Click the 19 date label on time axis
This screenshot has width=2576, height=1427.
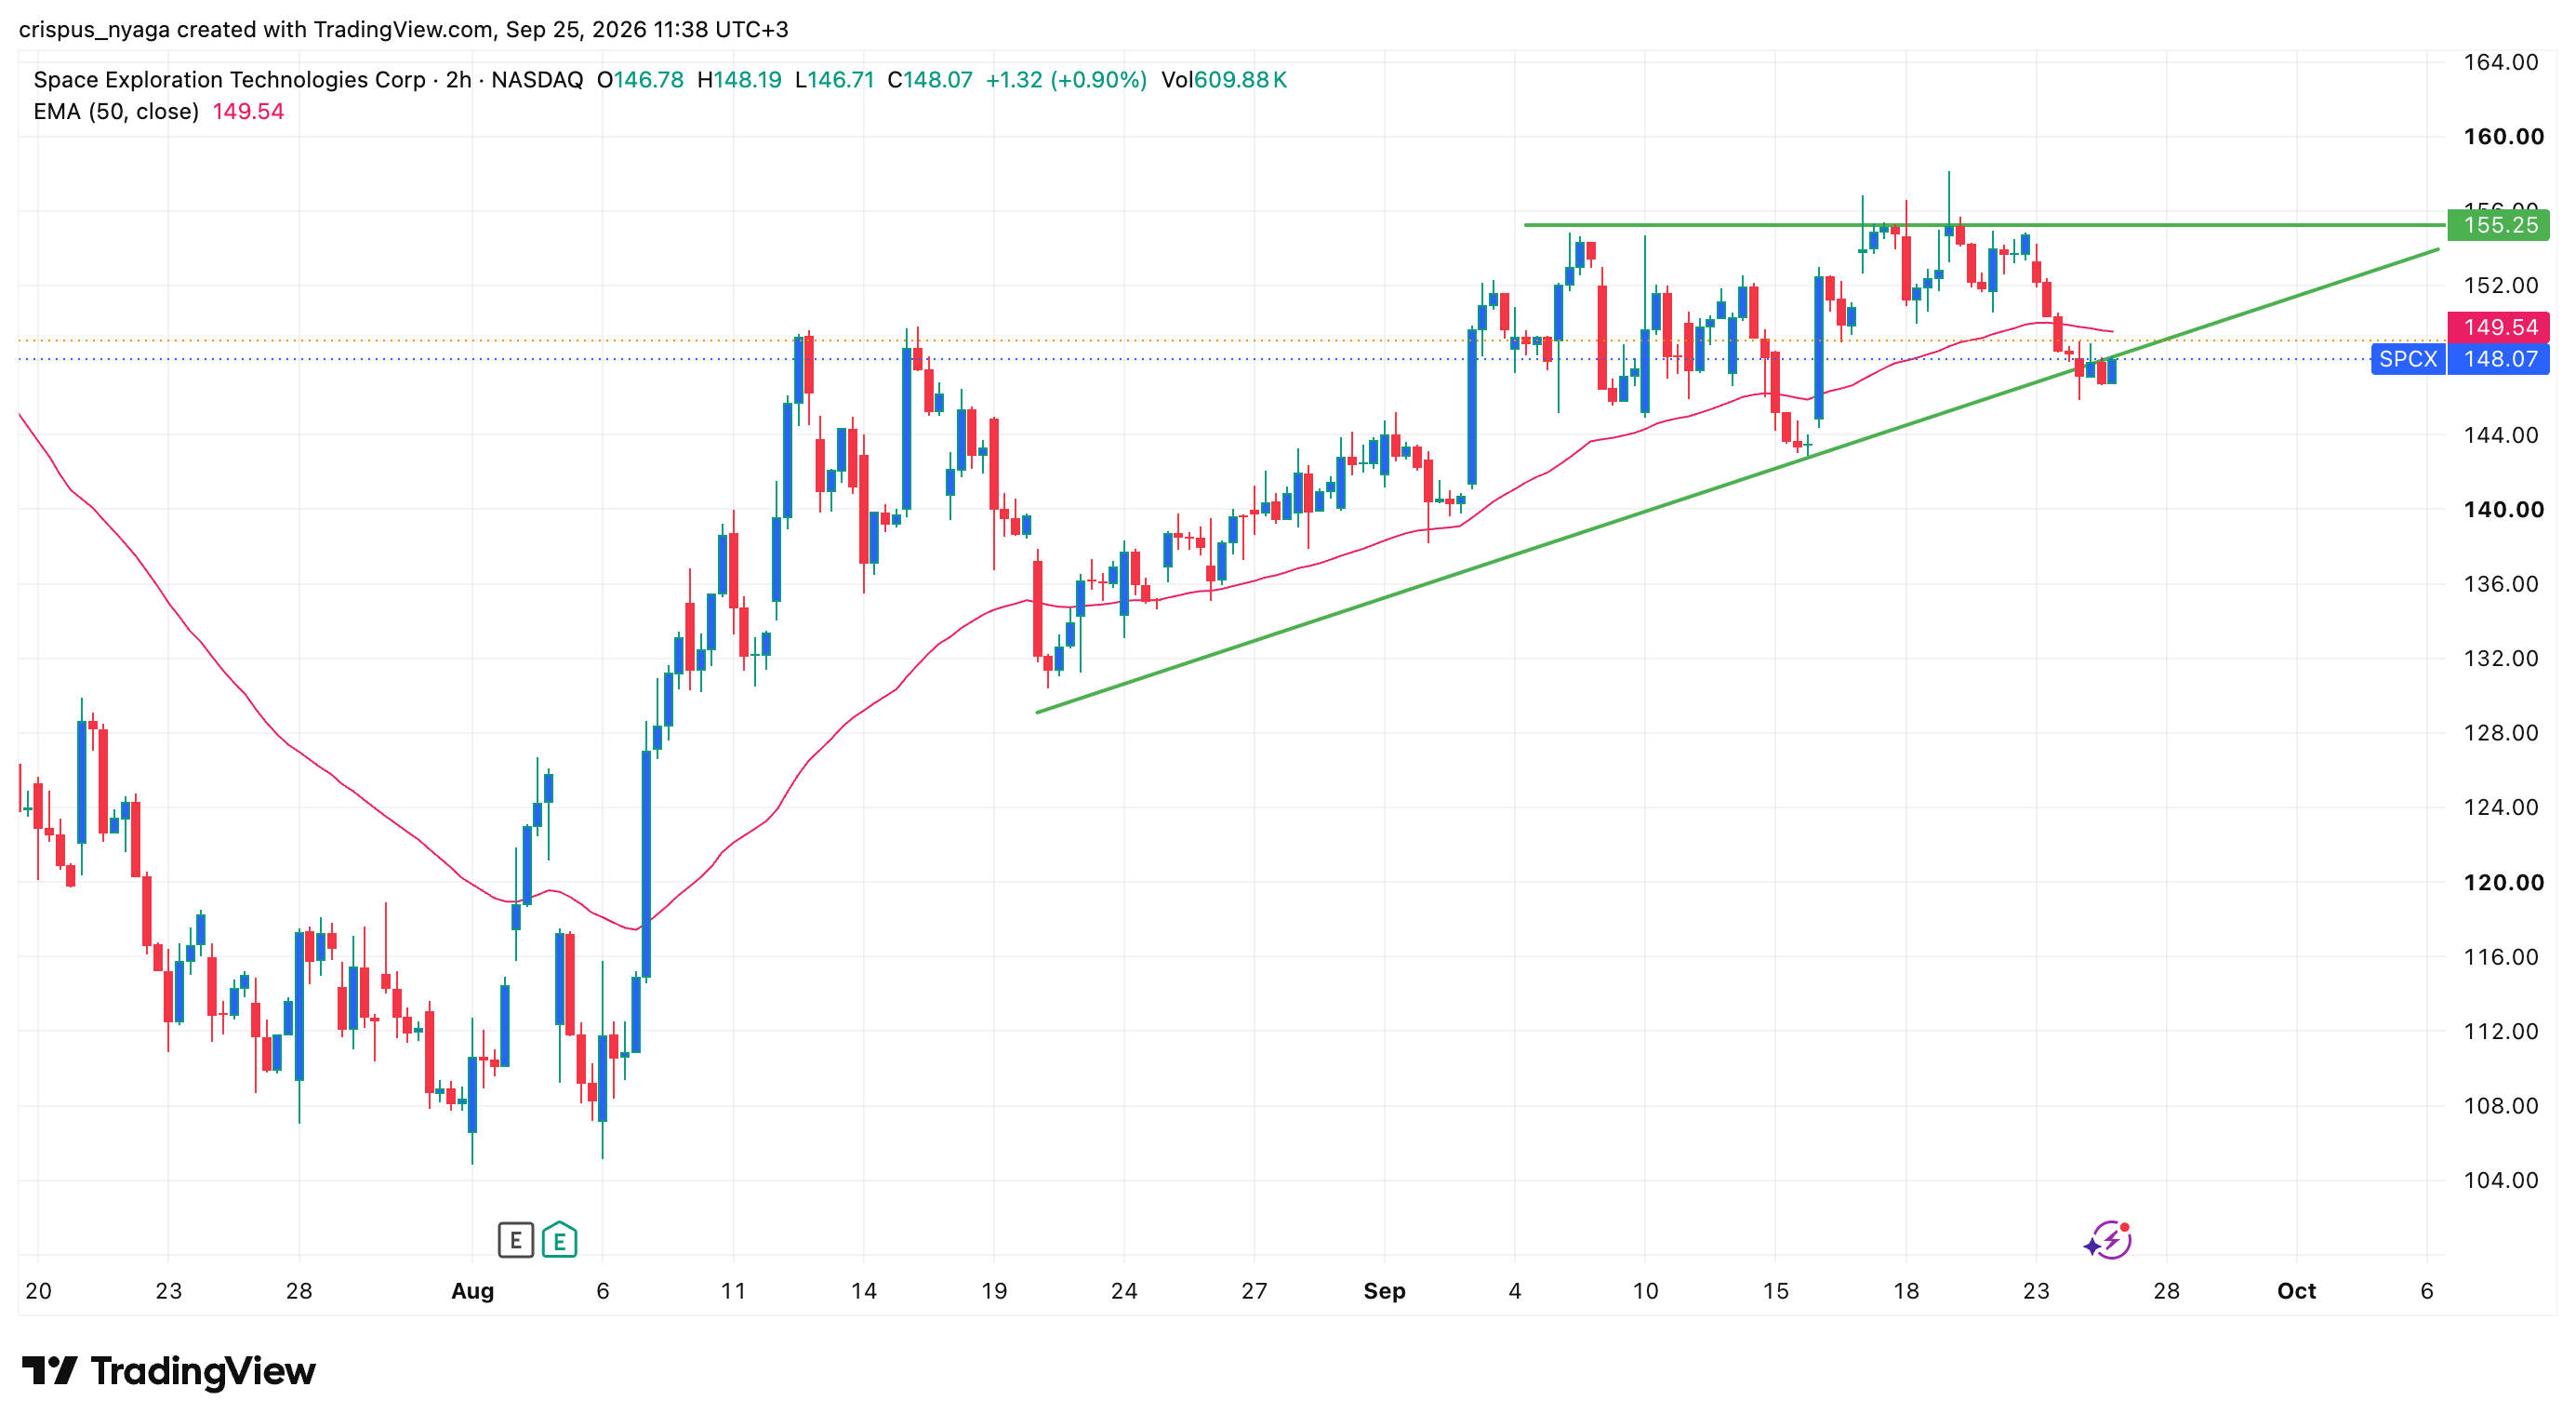click(994, 1291)
